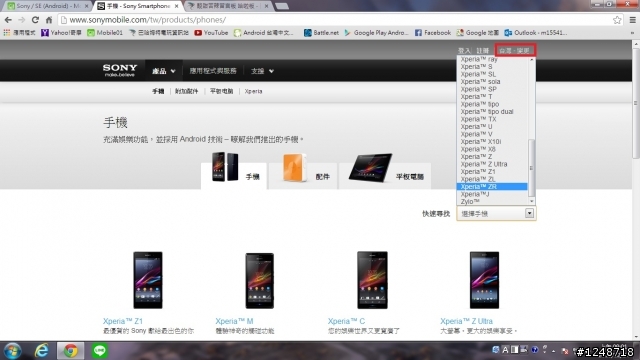The width and height of the screenshot is (640, 360).
Task: Choose Xperia ZR in dropdown list
Action: [492, 187]
